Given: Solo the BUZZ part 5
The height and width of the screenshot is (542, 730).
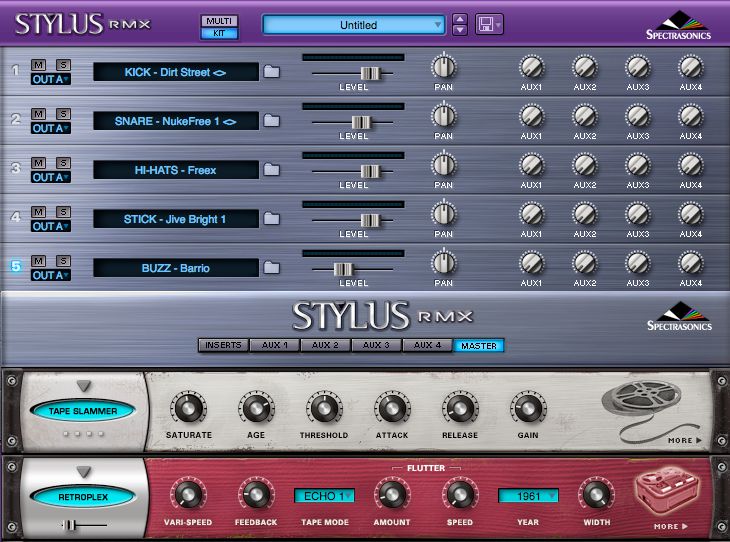Looking at the screenshot, I should [63, 261].
